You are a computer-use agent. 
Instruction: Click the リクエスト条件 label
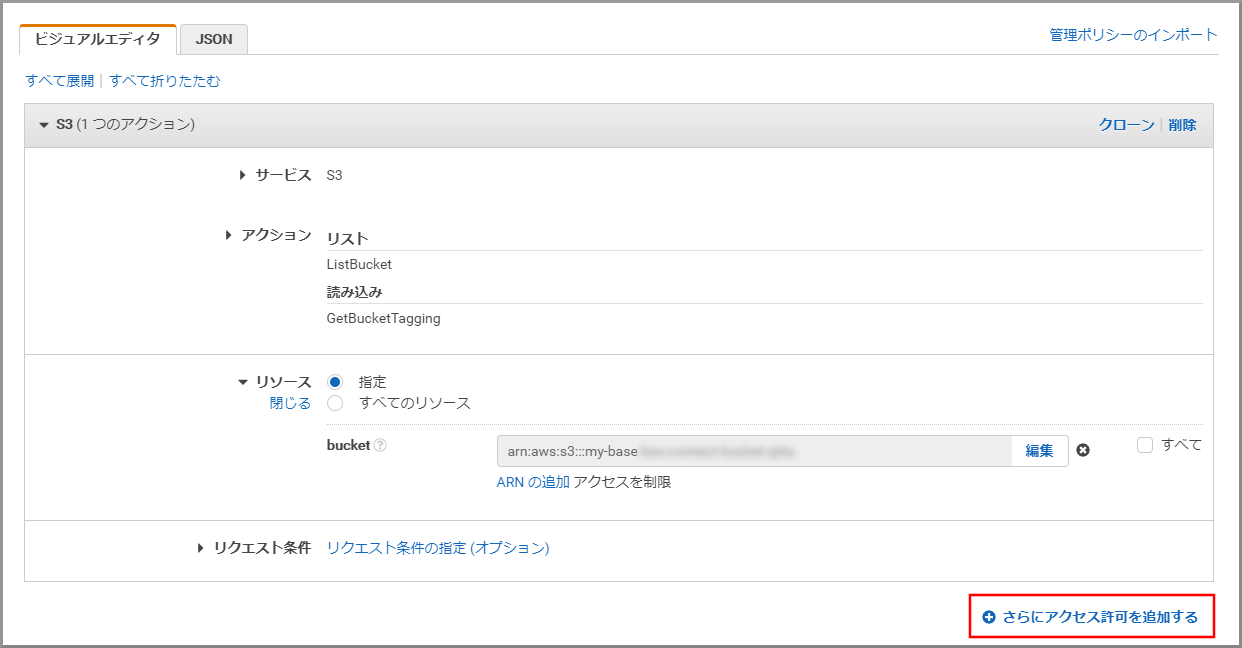pyautogui.click(x=262, y=548)
